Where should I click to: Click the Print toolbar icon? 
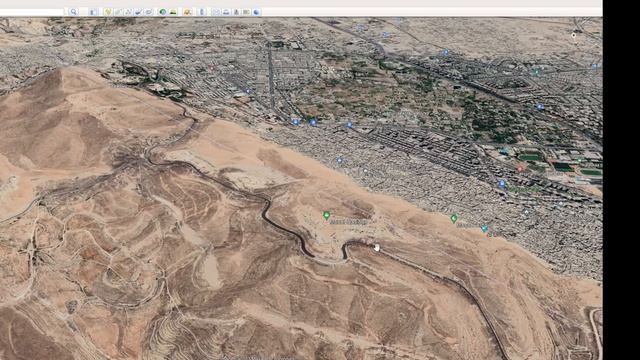(226, 12)
